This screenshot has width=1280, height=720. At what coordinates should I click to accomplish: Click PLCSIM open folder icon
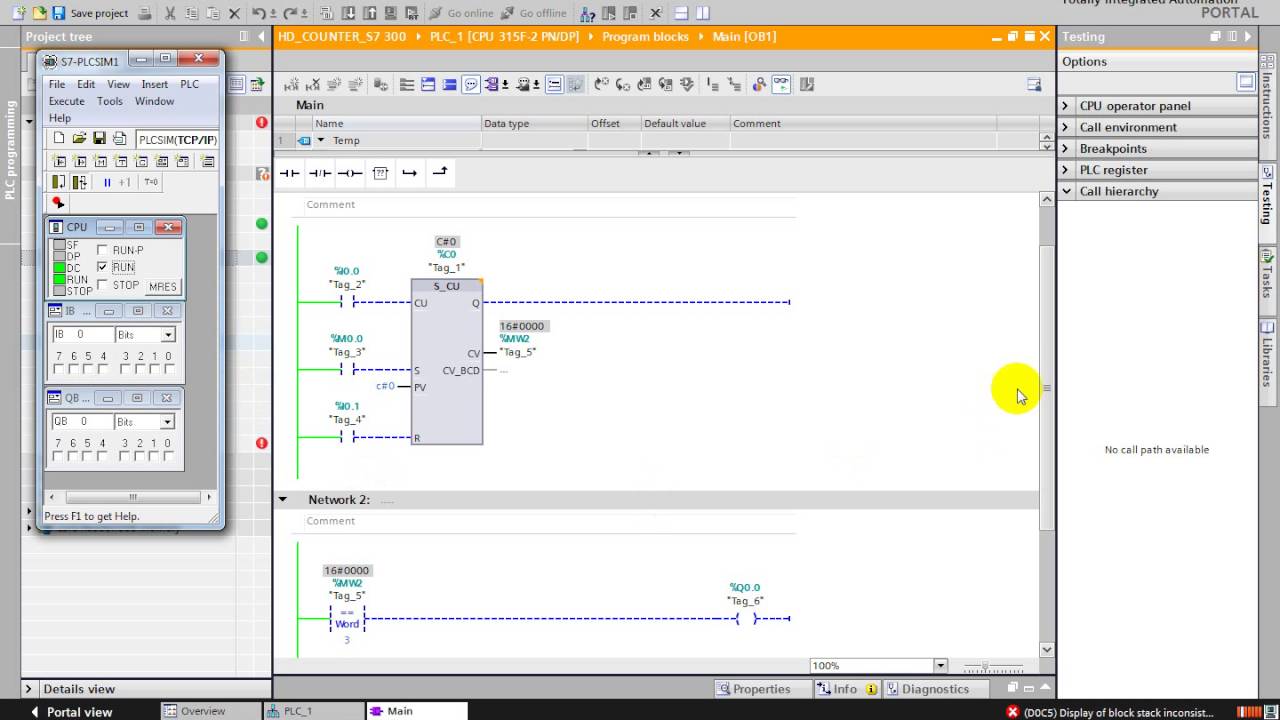tap(79, 138)
